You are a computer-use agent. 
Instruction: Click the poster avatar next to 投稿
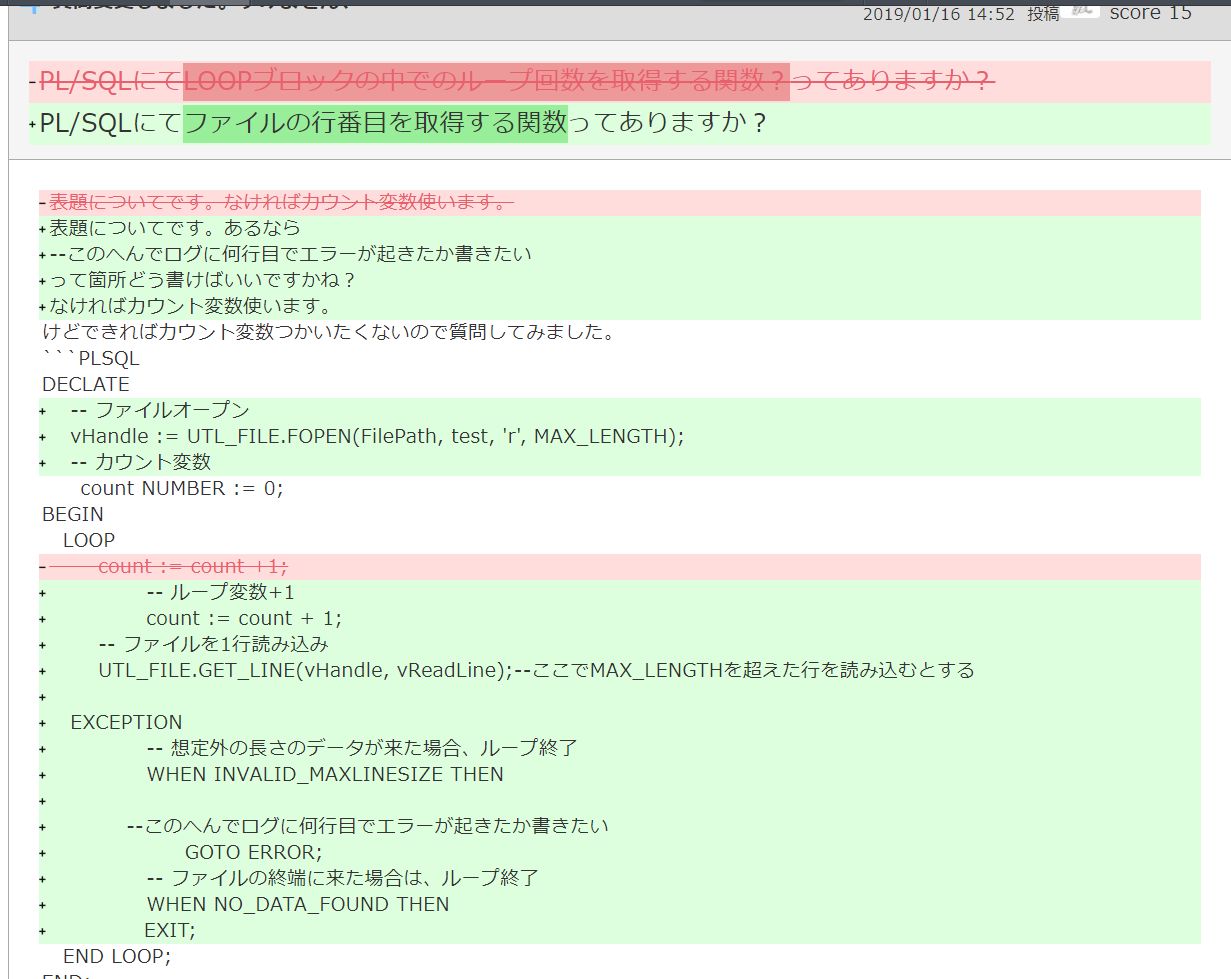point(1086,10)
